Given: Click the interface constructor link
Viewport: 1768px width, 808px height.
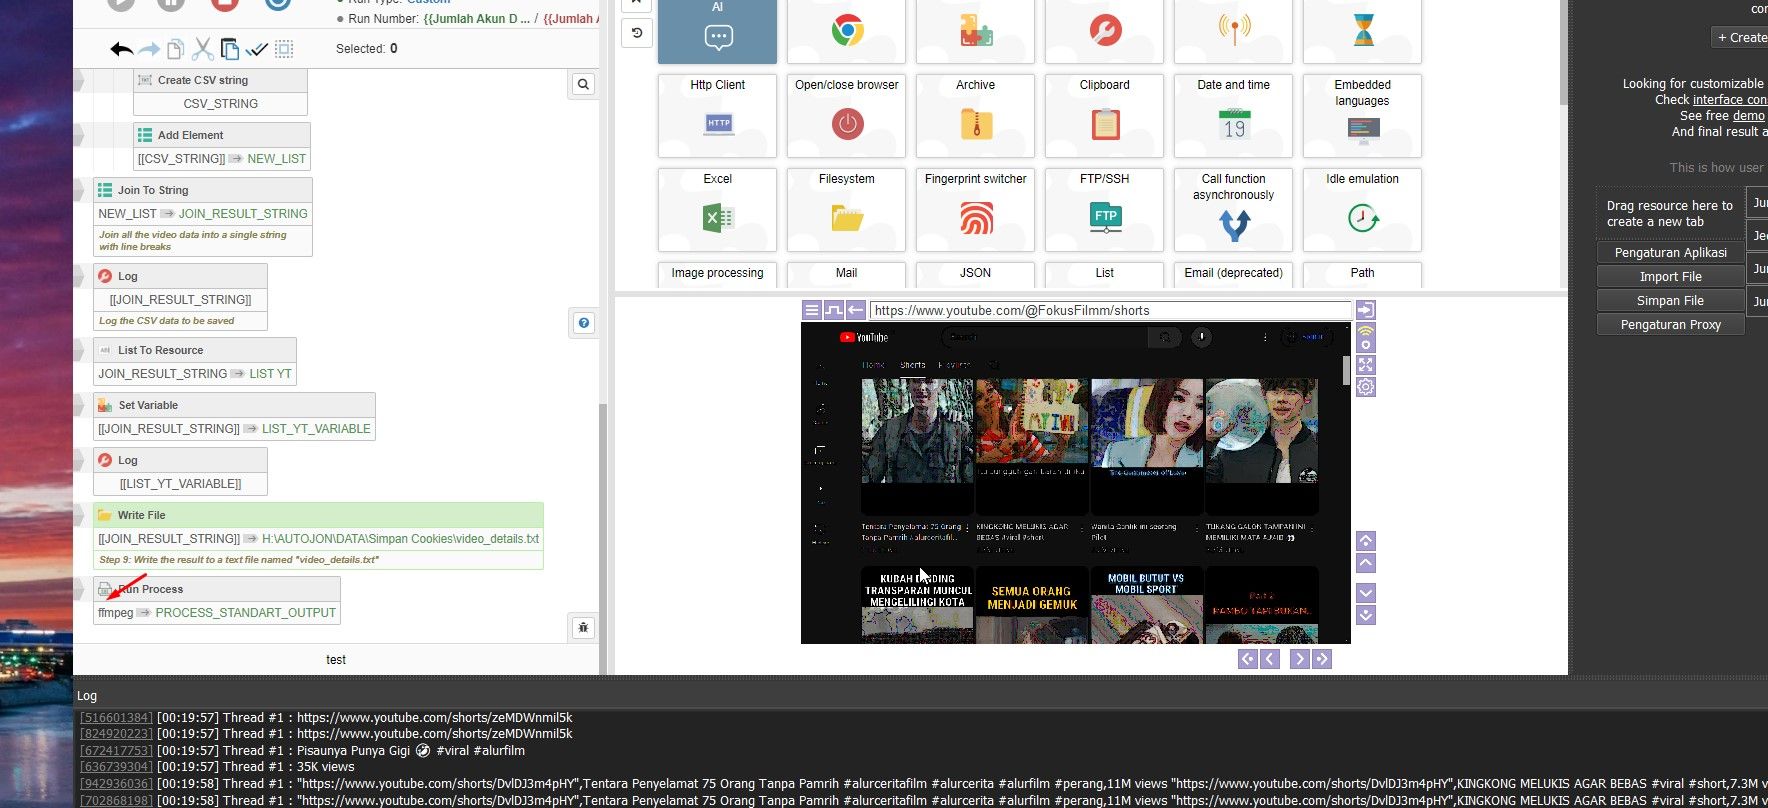Looking at the screenshot, I should point(1730,100).
